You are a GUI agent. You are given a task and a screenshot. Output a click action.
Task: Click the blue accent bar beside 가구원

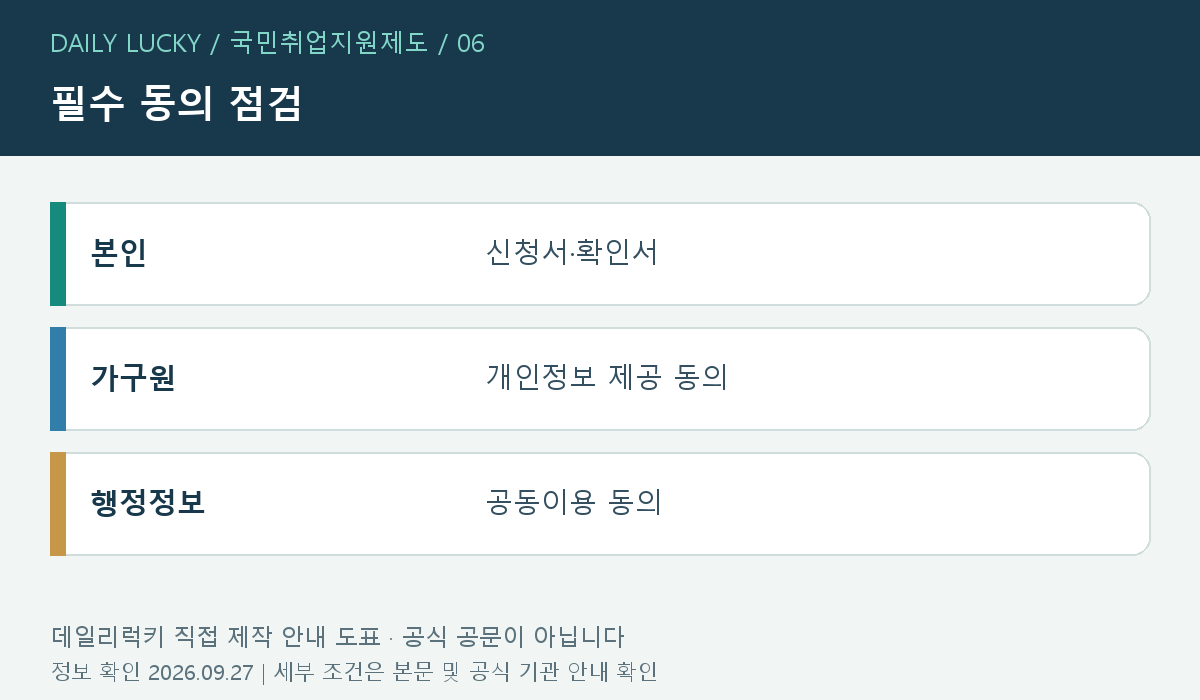click(x=58, y=379)
